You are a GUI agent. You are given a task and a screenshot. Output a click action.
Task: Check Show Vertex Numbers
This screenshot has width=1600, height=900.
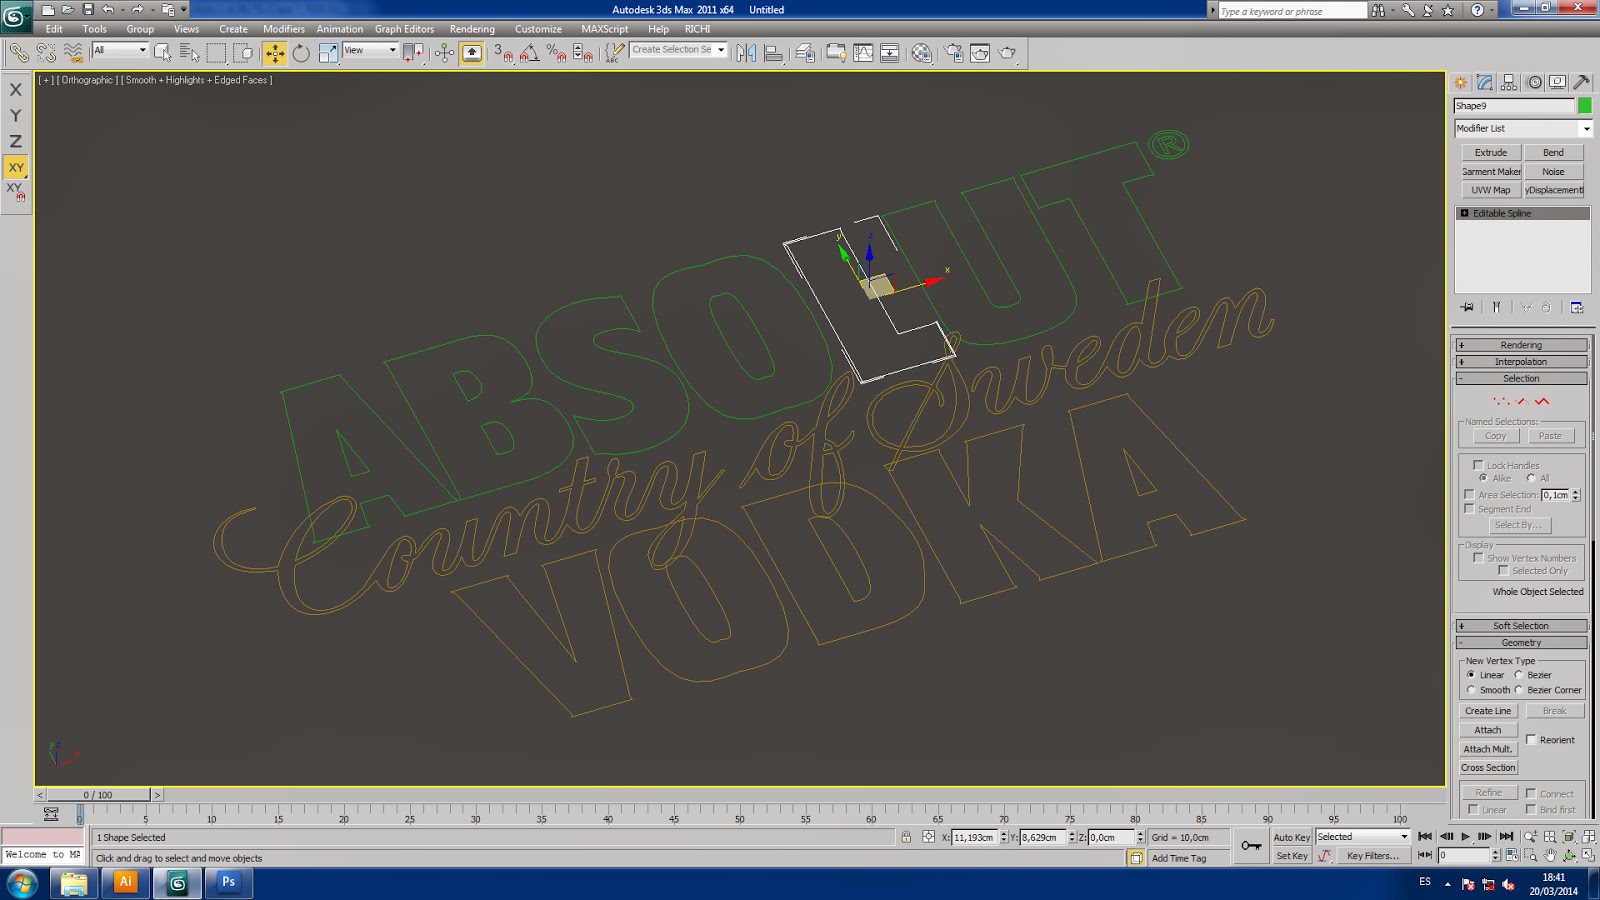(1479, 558)
